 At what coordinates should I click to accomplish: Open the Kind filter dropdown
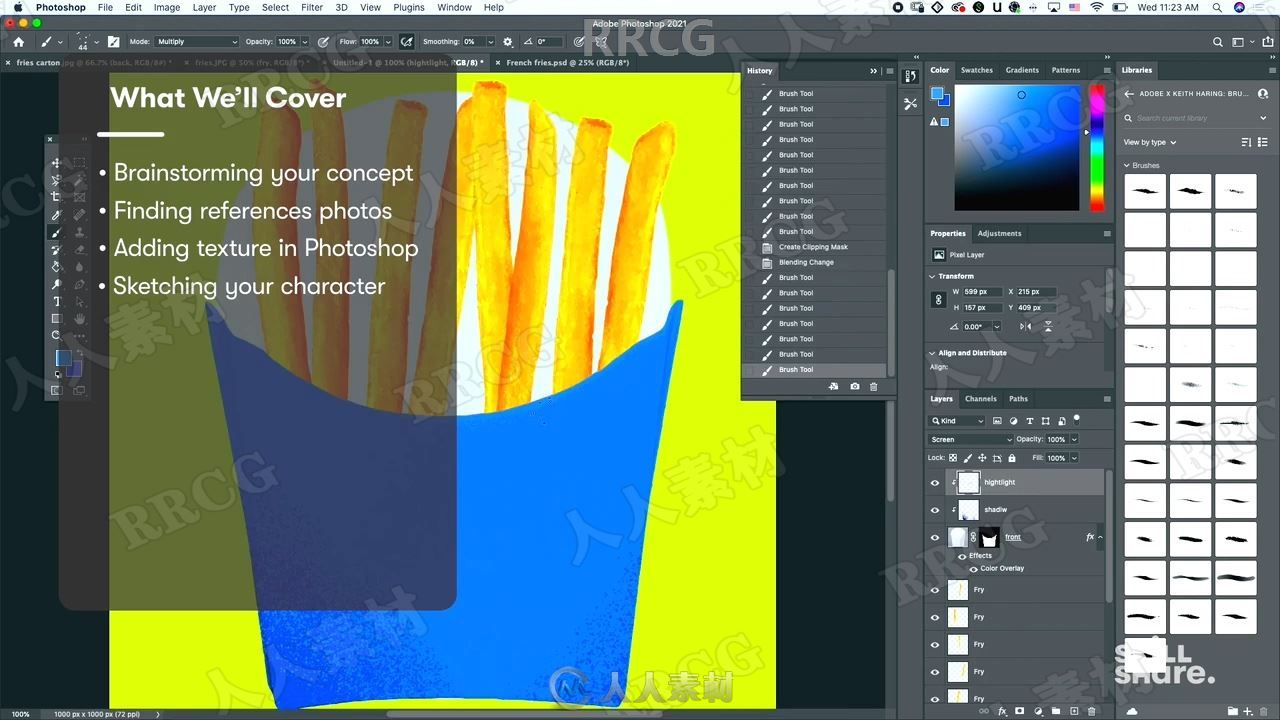coord(956,421)
